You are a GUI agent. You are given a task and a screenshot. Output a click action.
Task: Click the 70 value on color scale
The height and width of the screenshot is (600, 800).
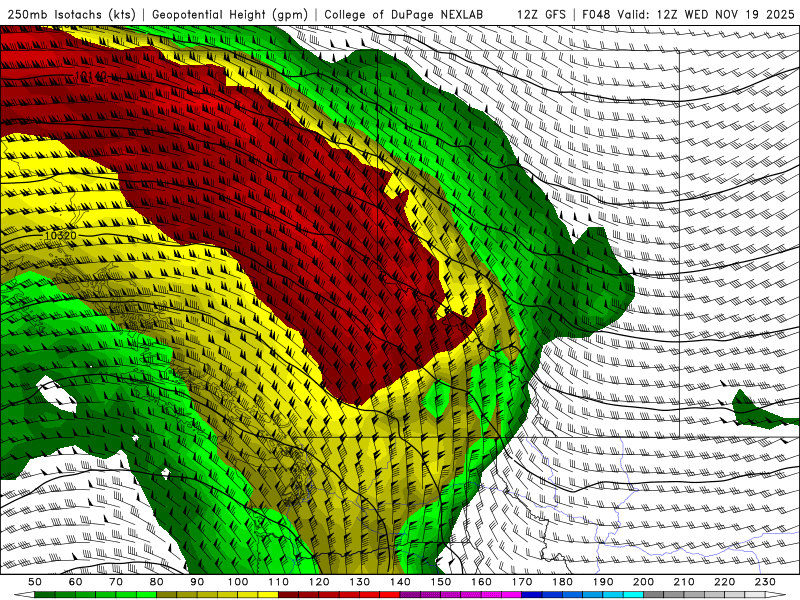[116, 582]
